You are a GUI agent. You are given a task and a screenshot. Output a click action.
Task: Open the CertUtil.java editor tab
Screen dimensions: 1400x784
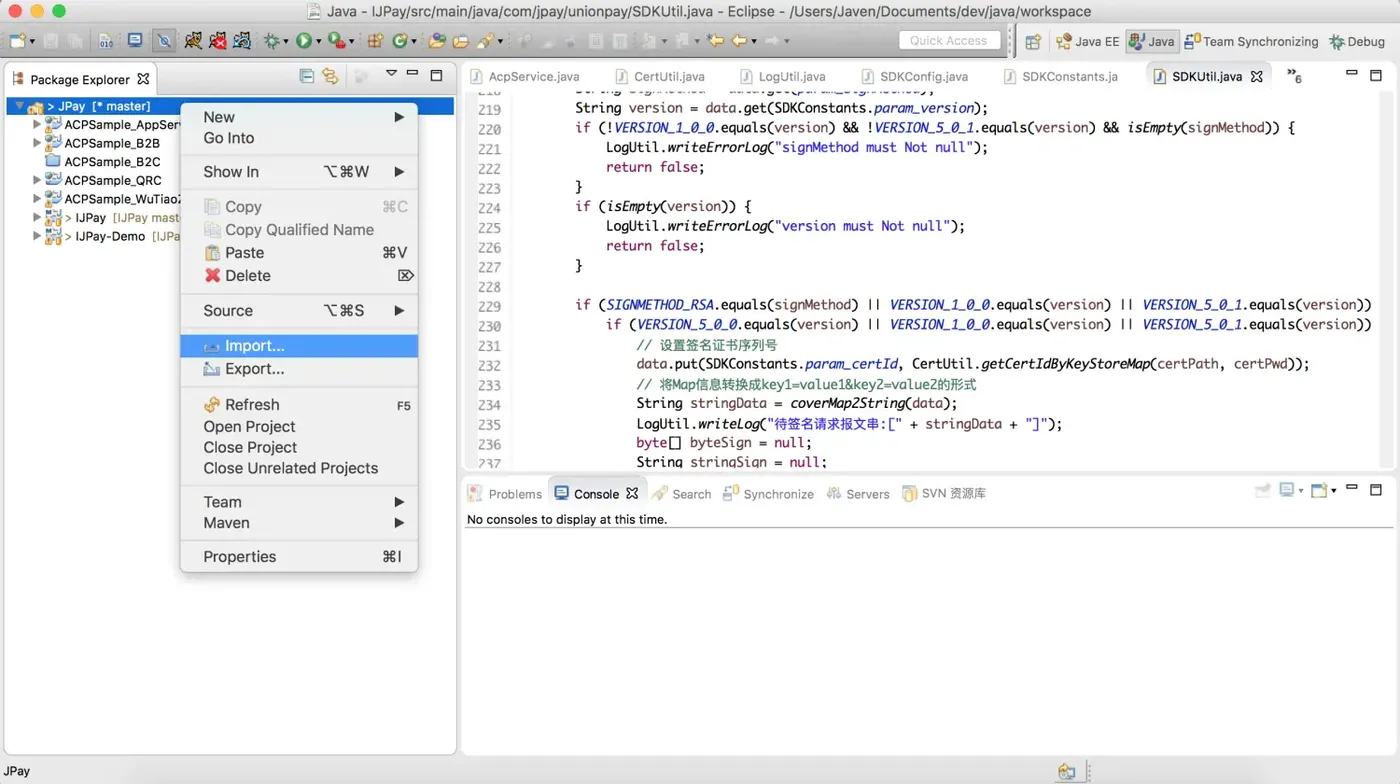[669, 76]
